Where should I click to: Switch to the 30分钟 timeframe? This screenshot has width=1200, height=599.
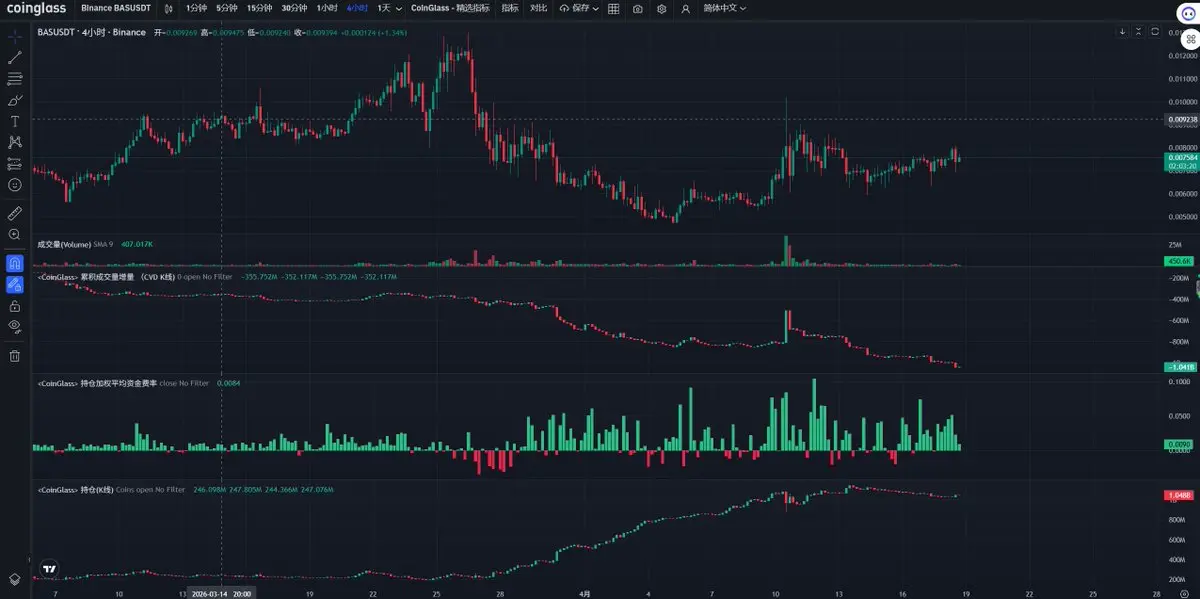(294, 8)
